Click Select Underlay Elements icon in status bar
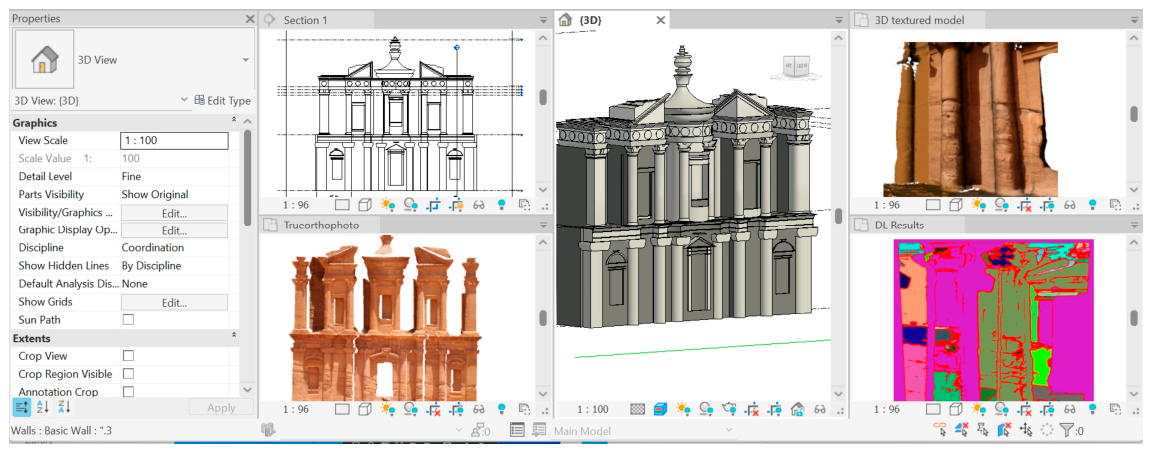Screen dimensions: 1151x452 coord(960,431)
